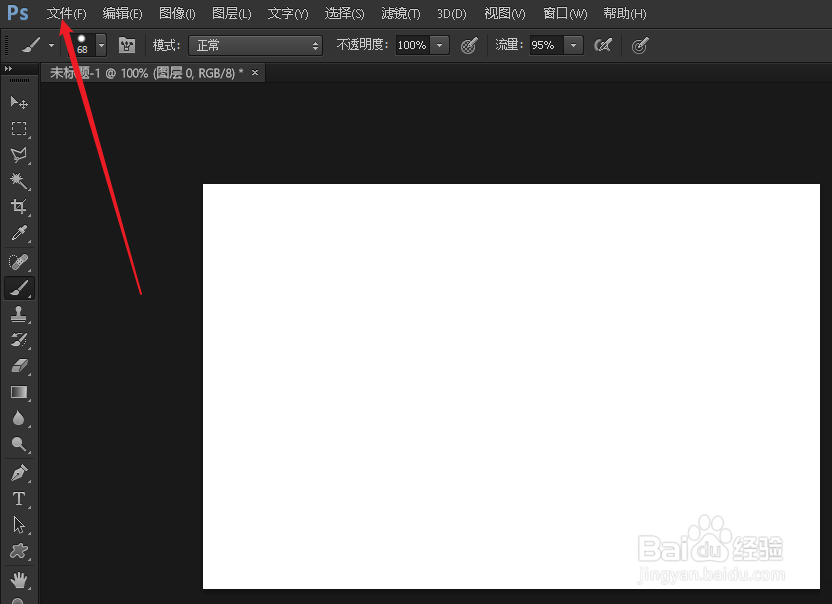832x604 pixels.
Task: Open the 图像(I) menu
Action: click(x=177, y=13)
